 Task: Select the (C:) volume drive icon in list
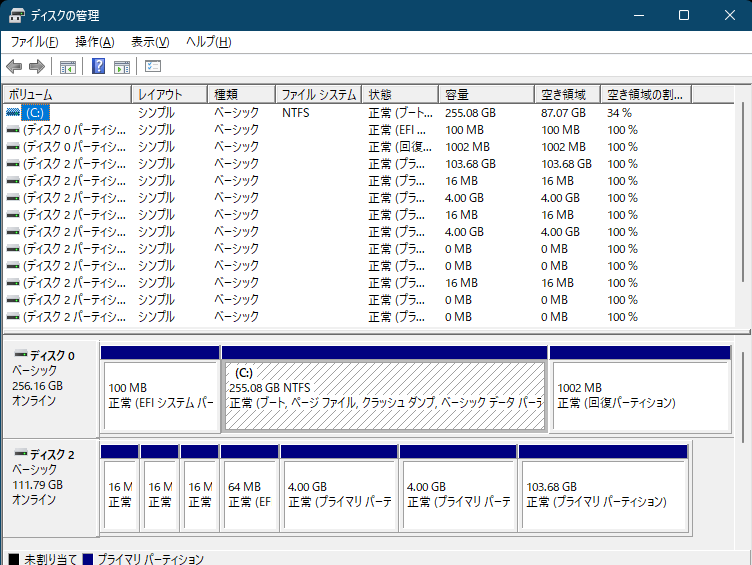(x=13, y=113)
